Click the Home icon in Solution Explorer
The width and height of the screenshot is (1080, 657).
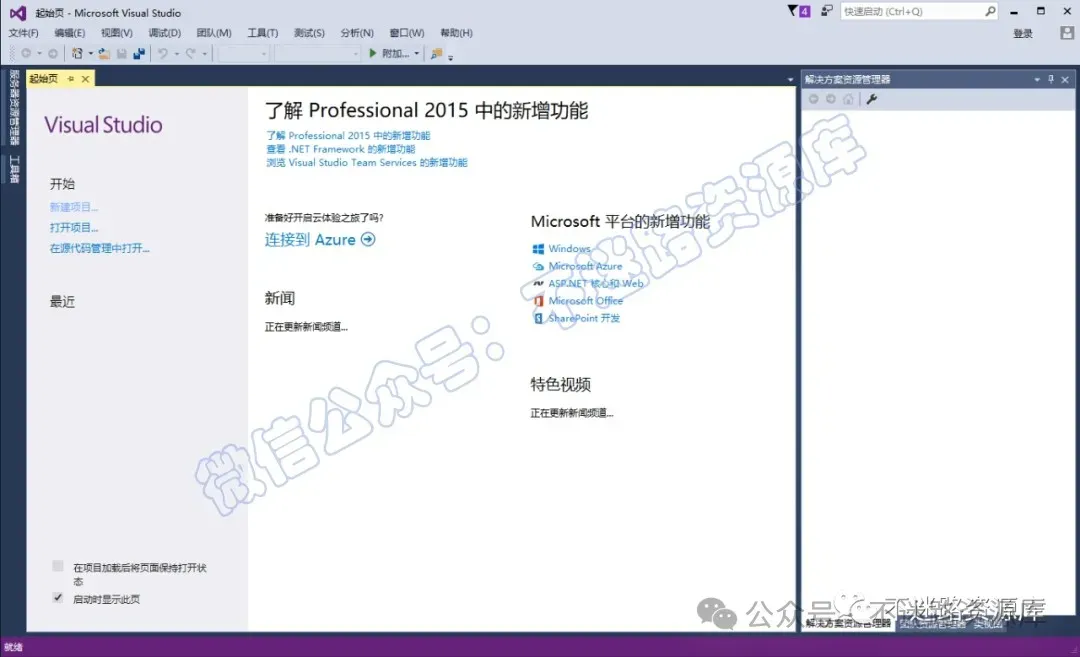click(x=848, y=99)
